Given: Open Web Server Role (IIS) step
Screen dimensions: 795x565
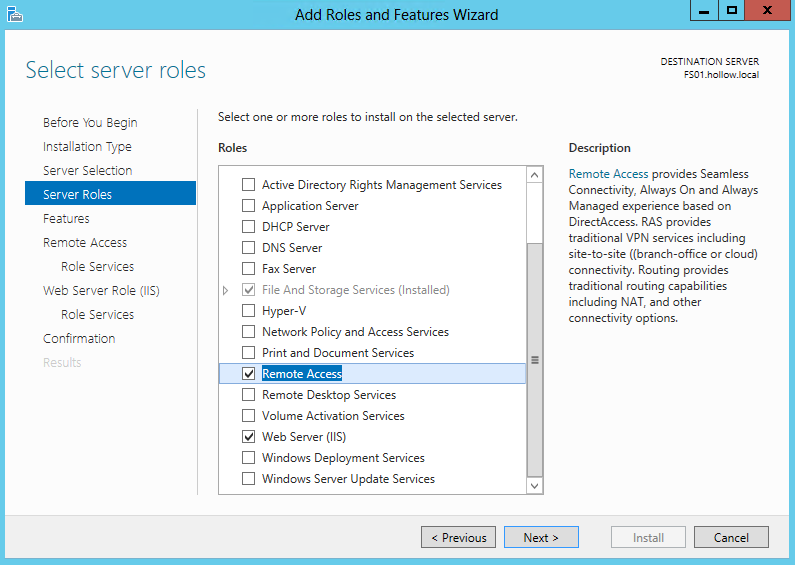Looking at the screenshot, I should point(101,291).
